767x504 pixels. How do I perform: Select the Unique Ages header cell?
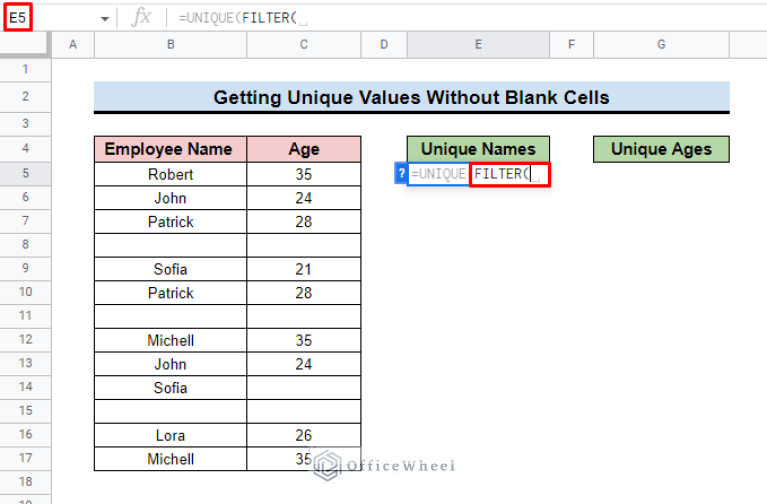tap(661, 149)
